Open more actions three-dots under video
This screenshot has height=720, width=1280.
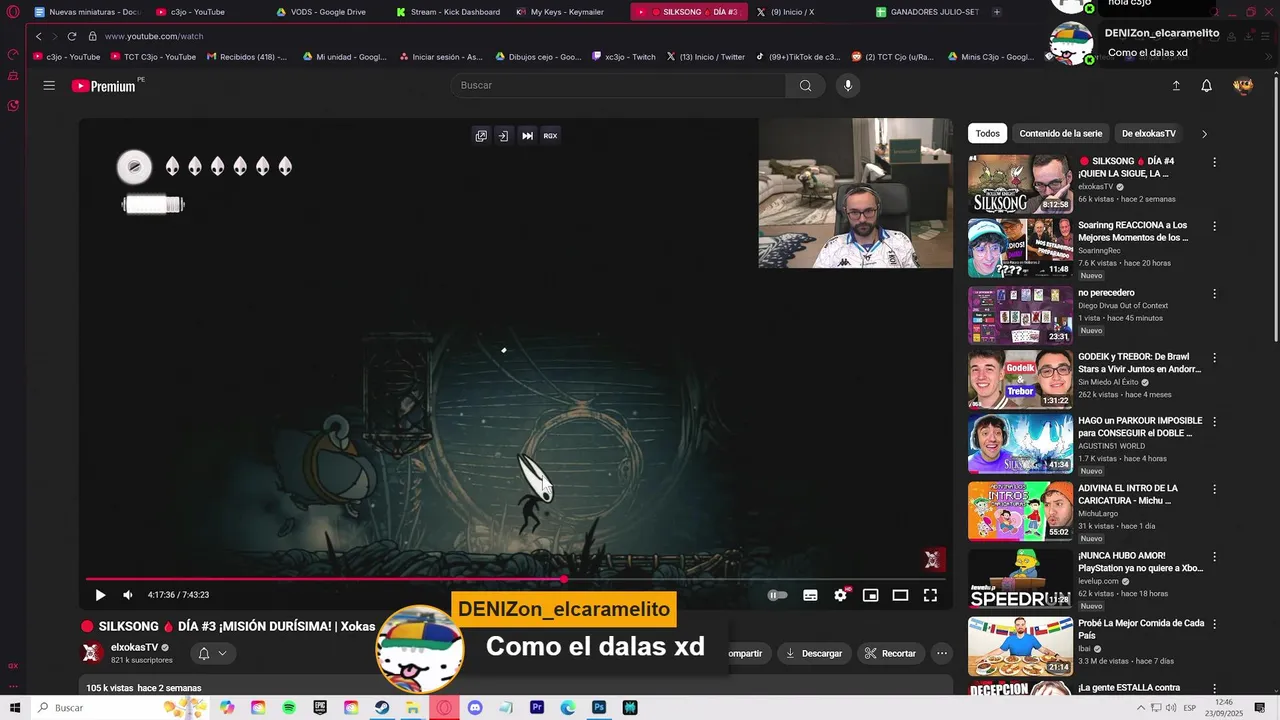pos(941,653)
